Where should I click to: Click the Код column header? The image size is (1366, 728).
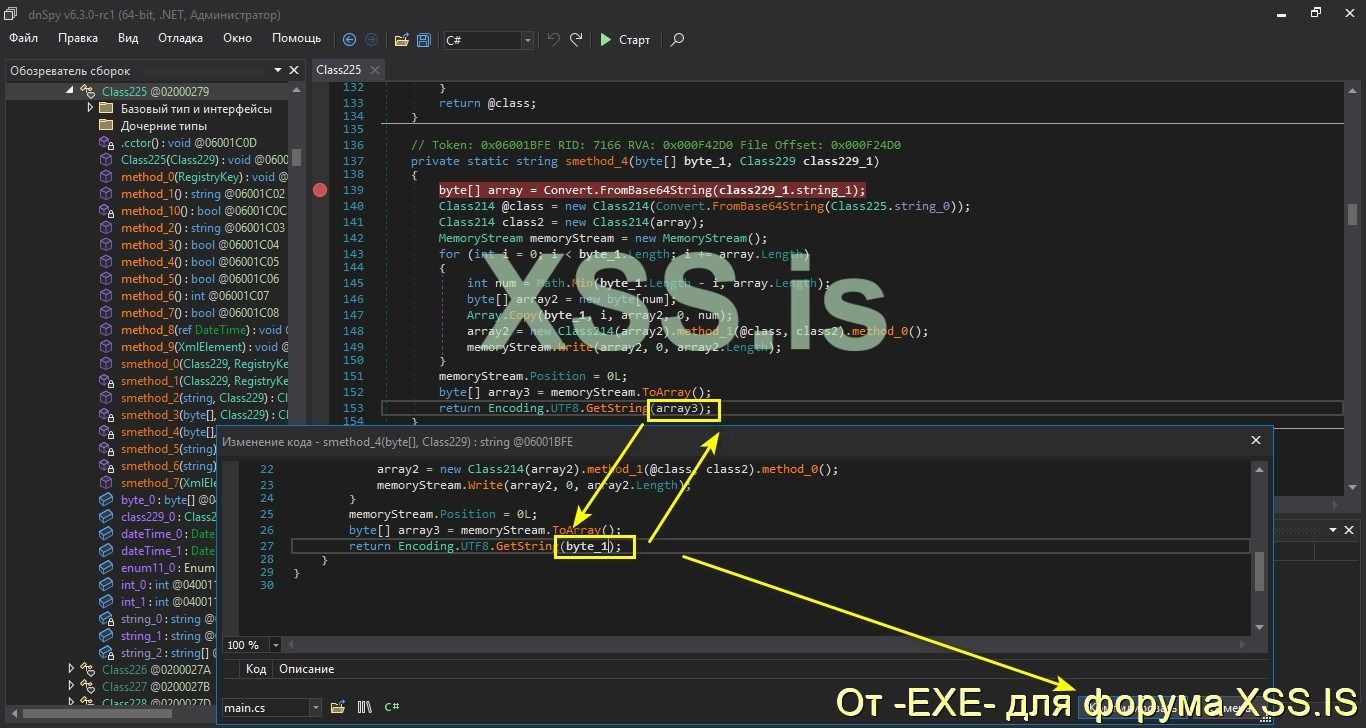tap(256, 669)
